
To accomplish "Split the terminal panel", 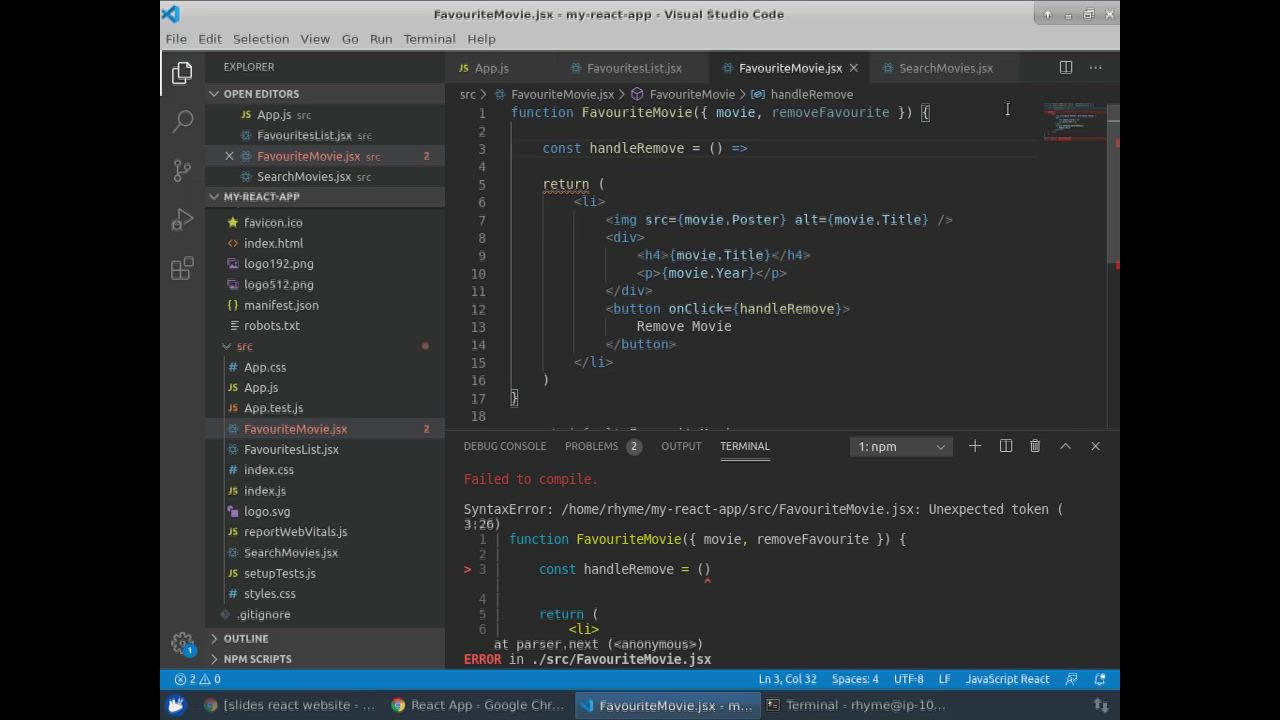I will tap(1006, 446).
